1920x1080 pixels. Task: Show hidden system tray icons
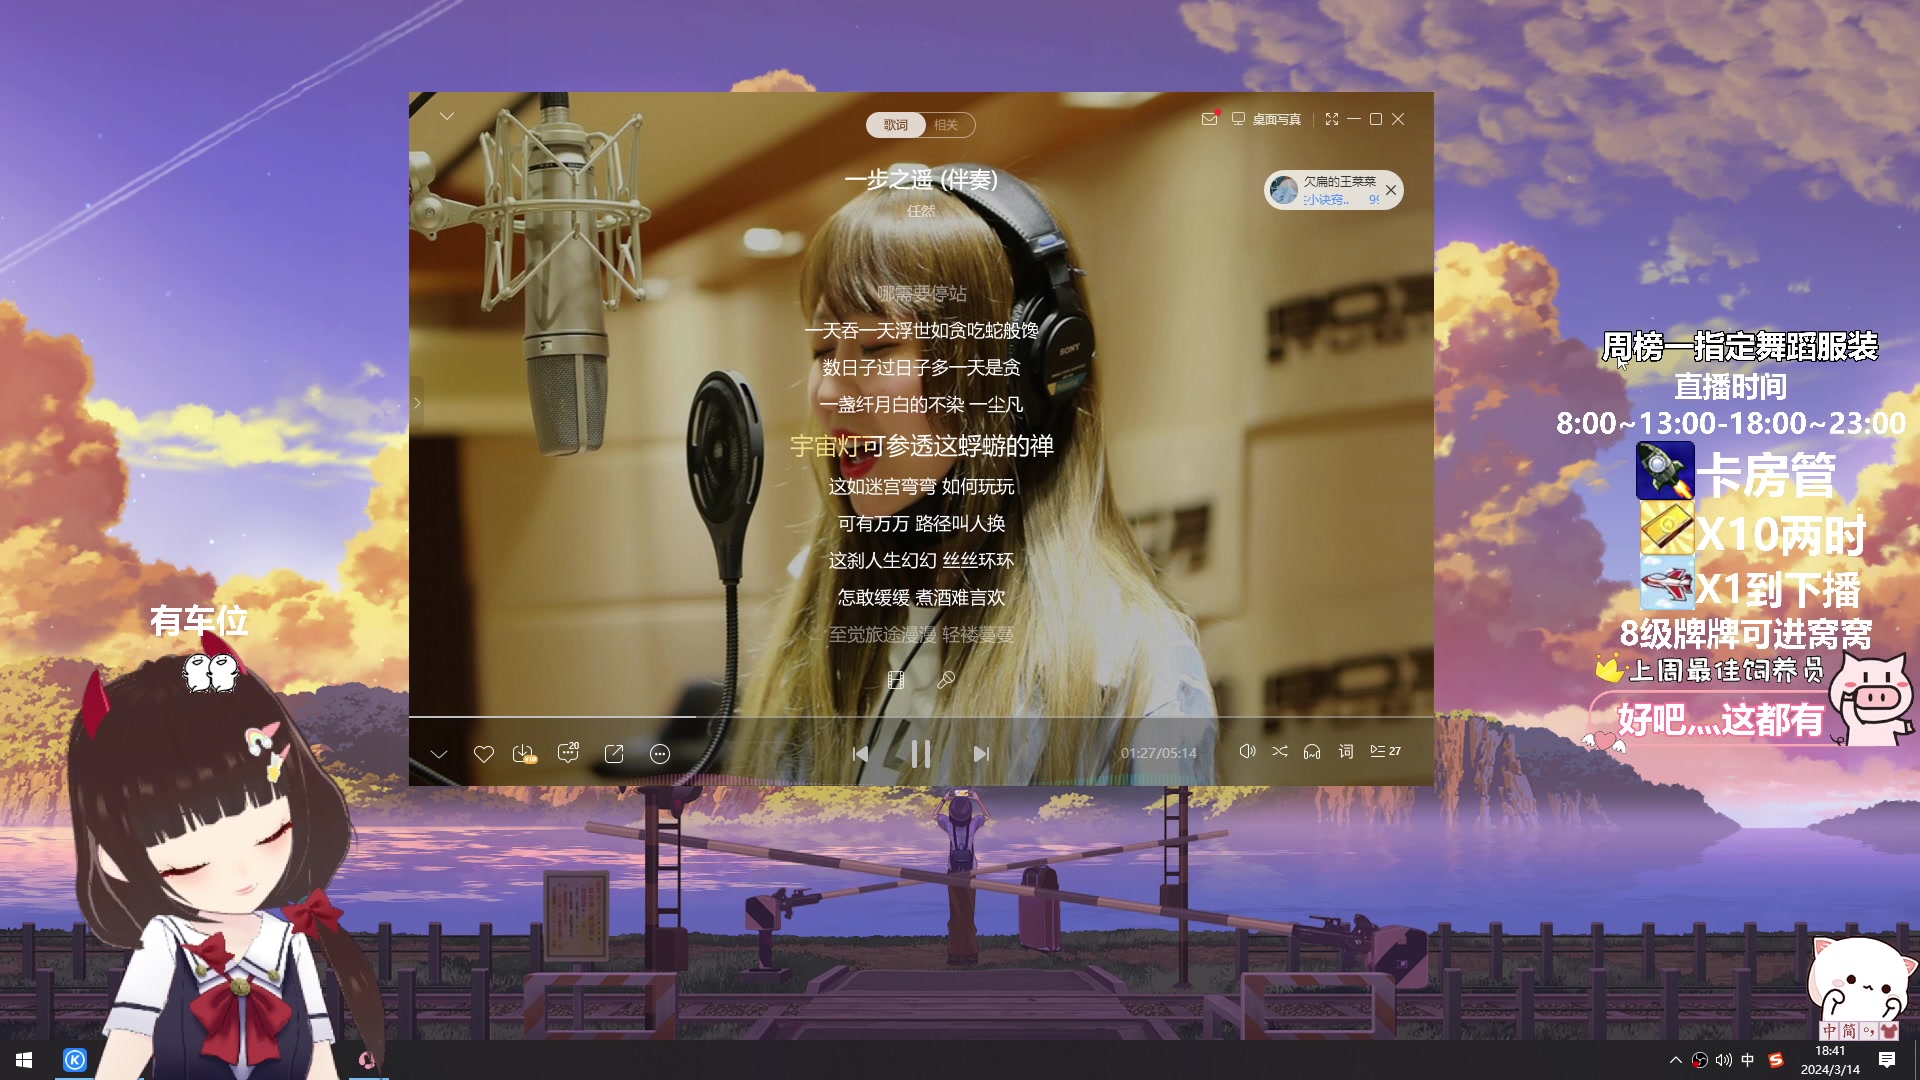(1676, 1060)
